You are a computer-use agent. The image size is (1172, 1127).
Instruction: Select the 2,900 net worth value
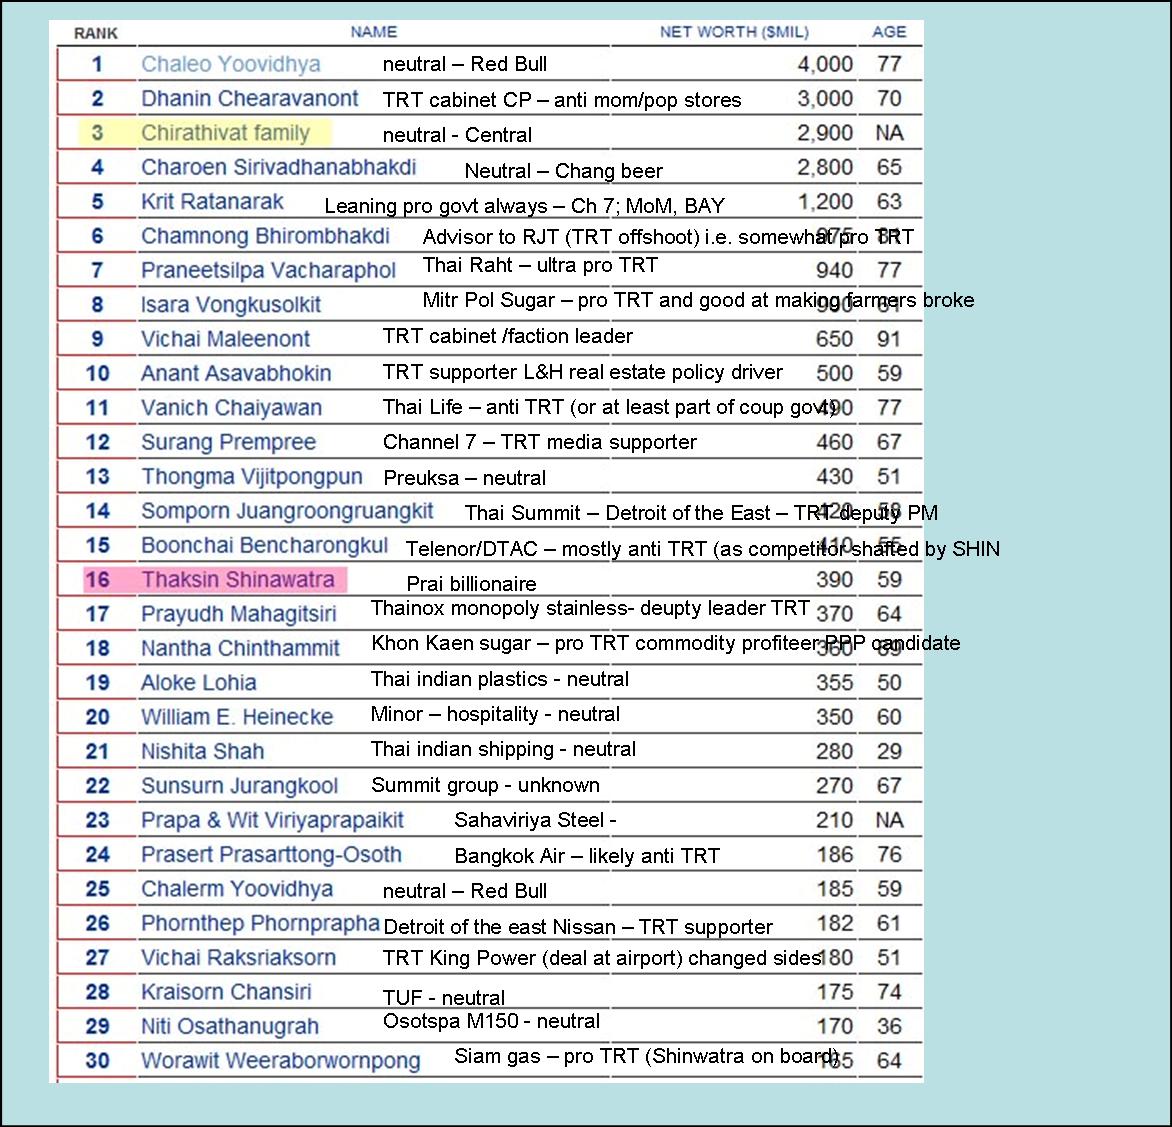coord(825,133)
